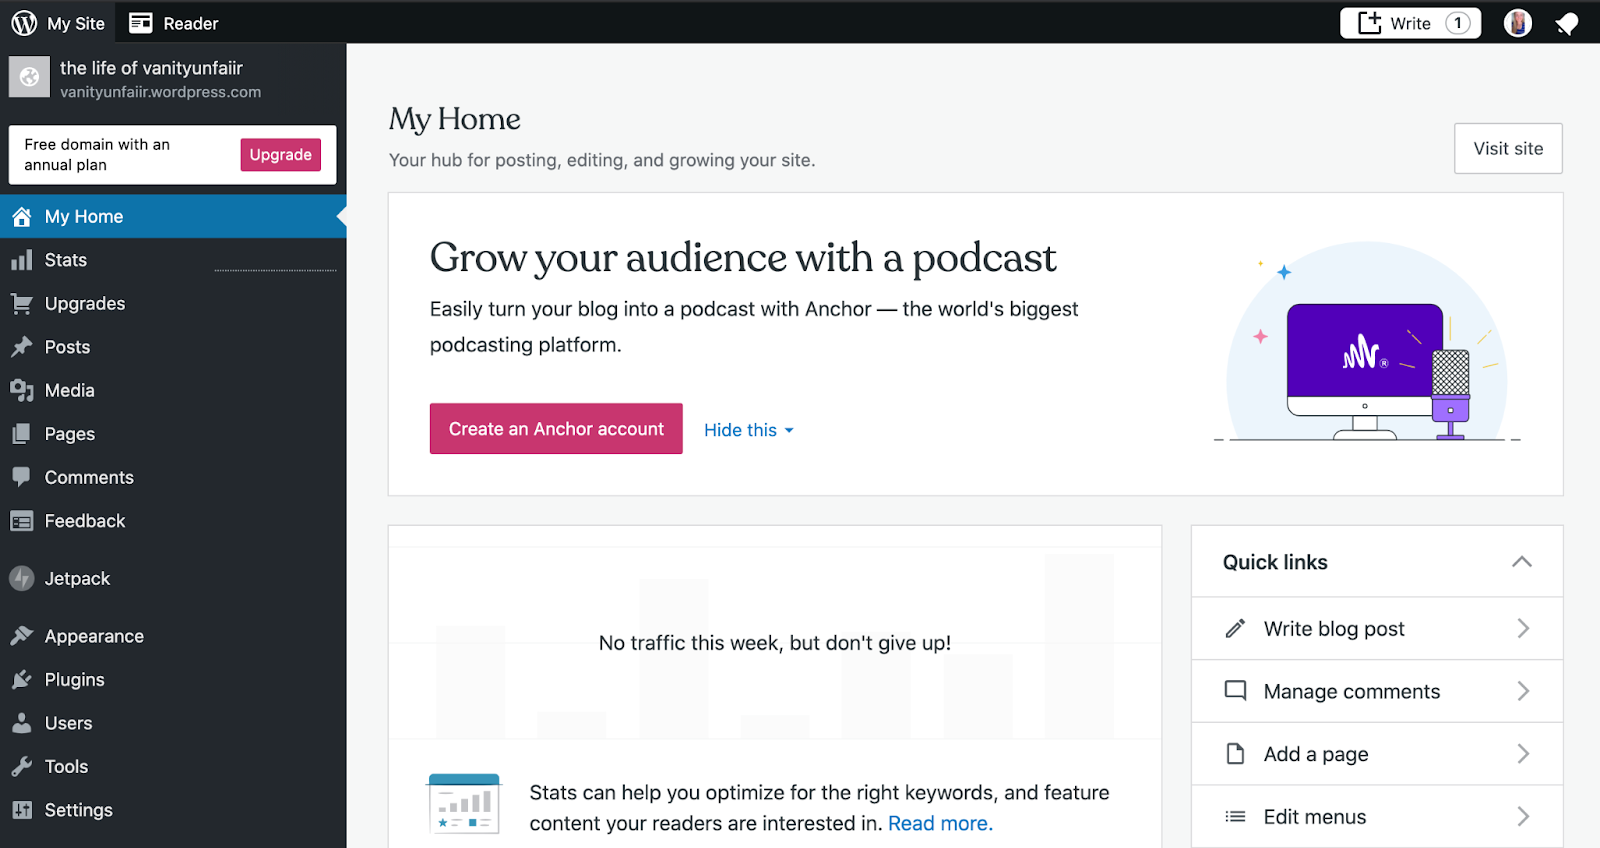
Task: Click the site globe icon
Action: [29, 77]
